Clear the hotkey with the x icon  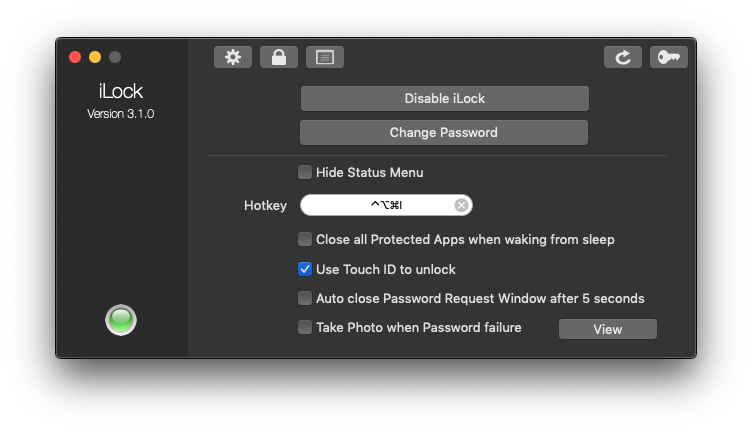point(461,205)
